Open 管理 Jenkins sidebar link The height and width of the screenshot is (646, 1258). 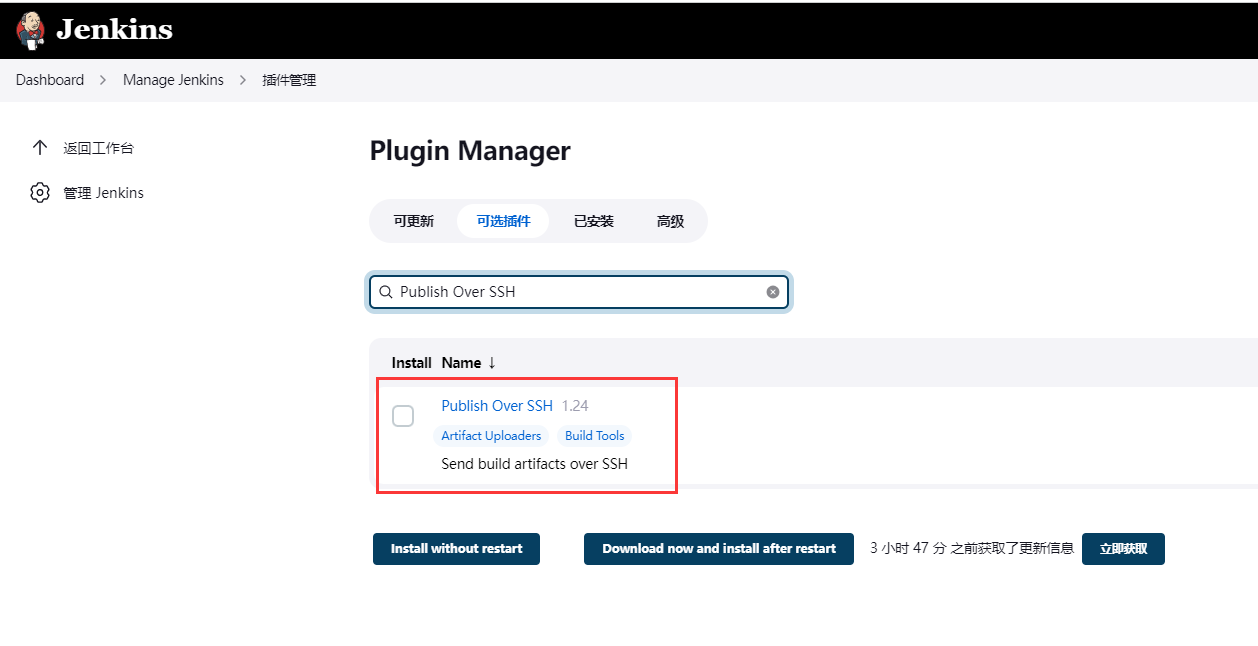[104, 193]
